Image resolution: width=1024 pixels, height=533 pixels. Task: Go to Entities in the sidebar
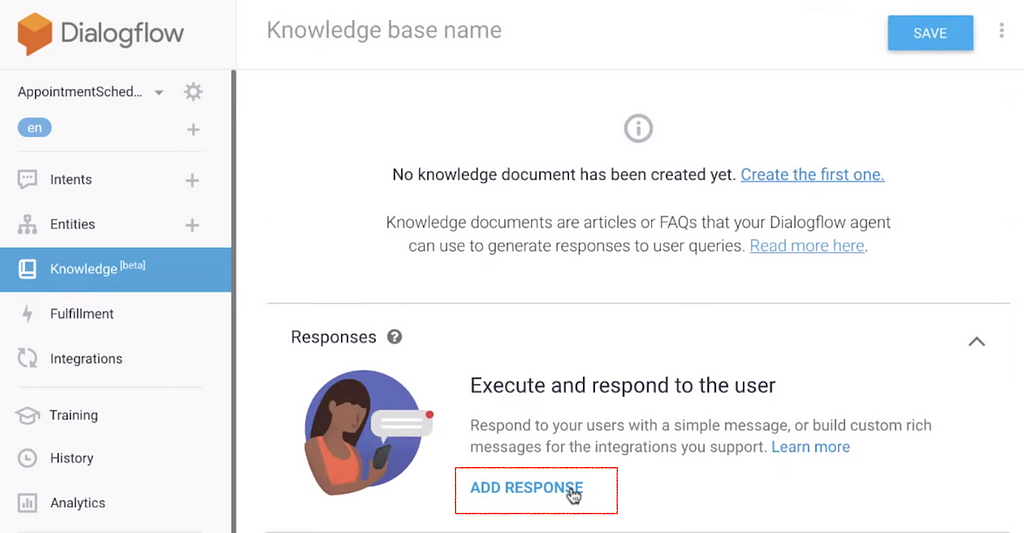click(x=72, y=225)
